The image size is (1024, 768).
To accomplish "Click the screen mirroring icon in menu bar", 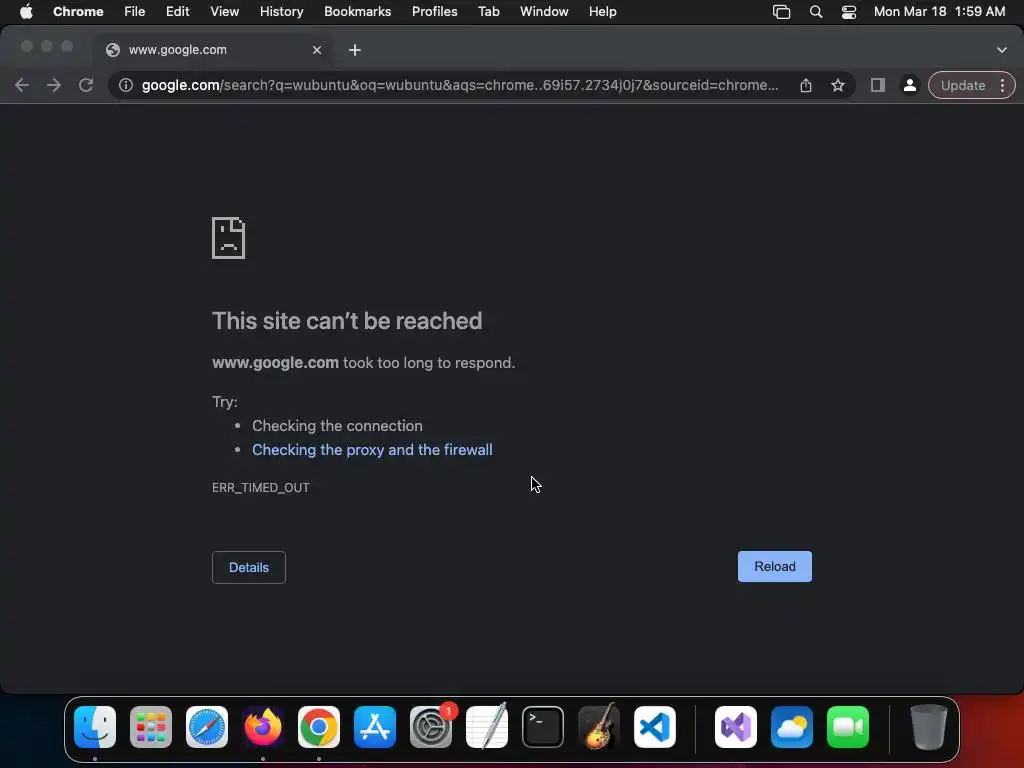I will tap(781, 12).
